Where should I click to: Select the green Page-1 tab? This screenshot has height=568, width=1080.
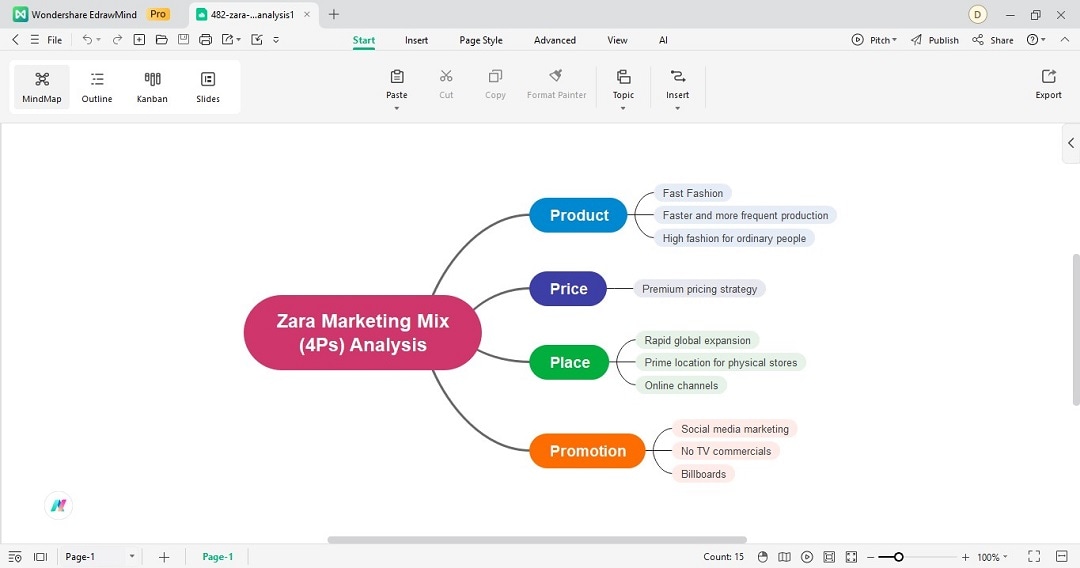point(218,557)
